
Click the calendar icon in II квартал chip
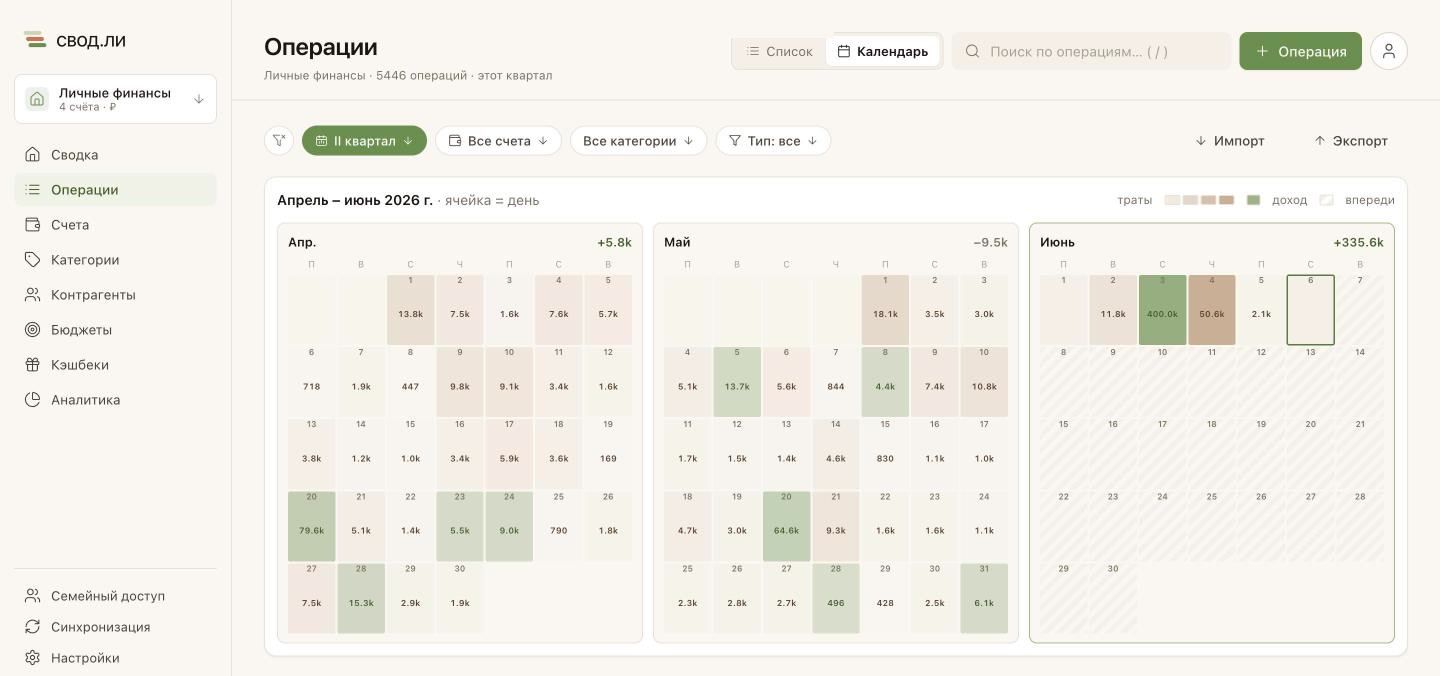pos(321,141)
